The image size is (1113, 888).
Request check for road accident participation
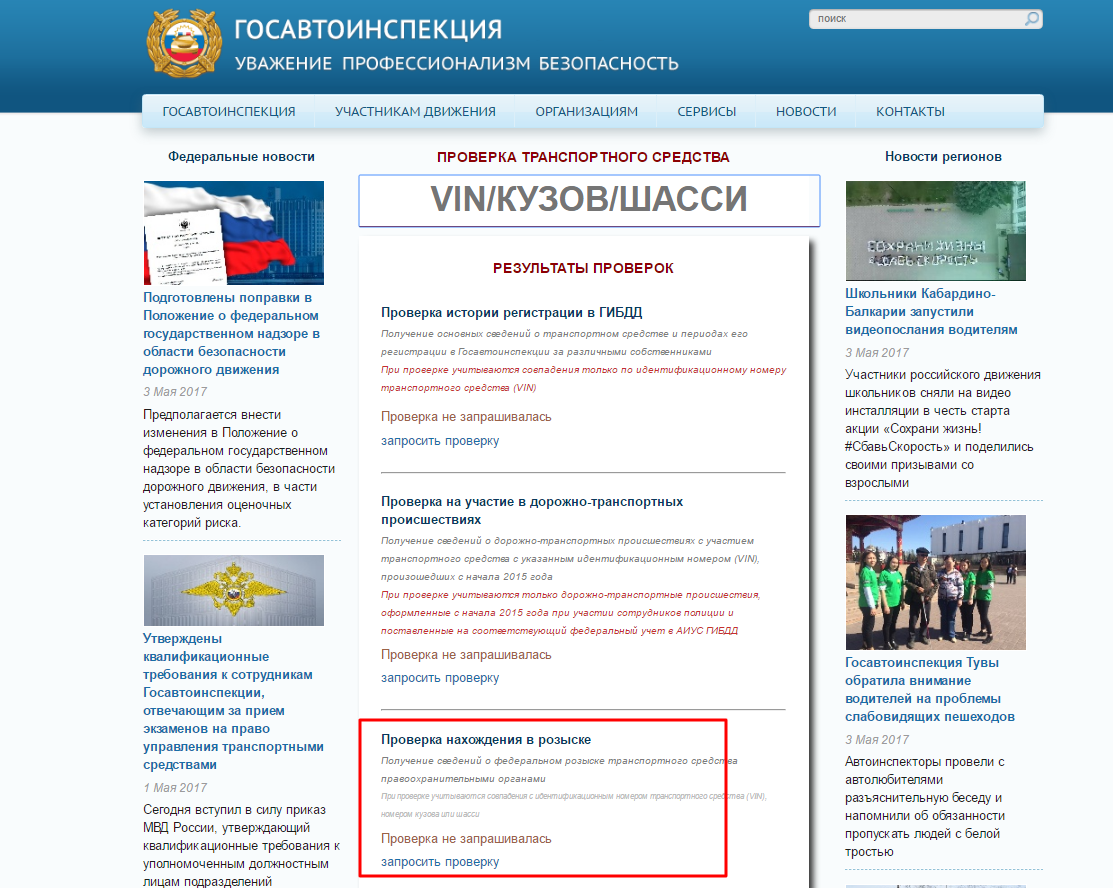pos(440,678)
